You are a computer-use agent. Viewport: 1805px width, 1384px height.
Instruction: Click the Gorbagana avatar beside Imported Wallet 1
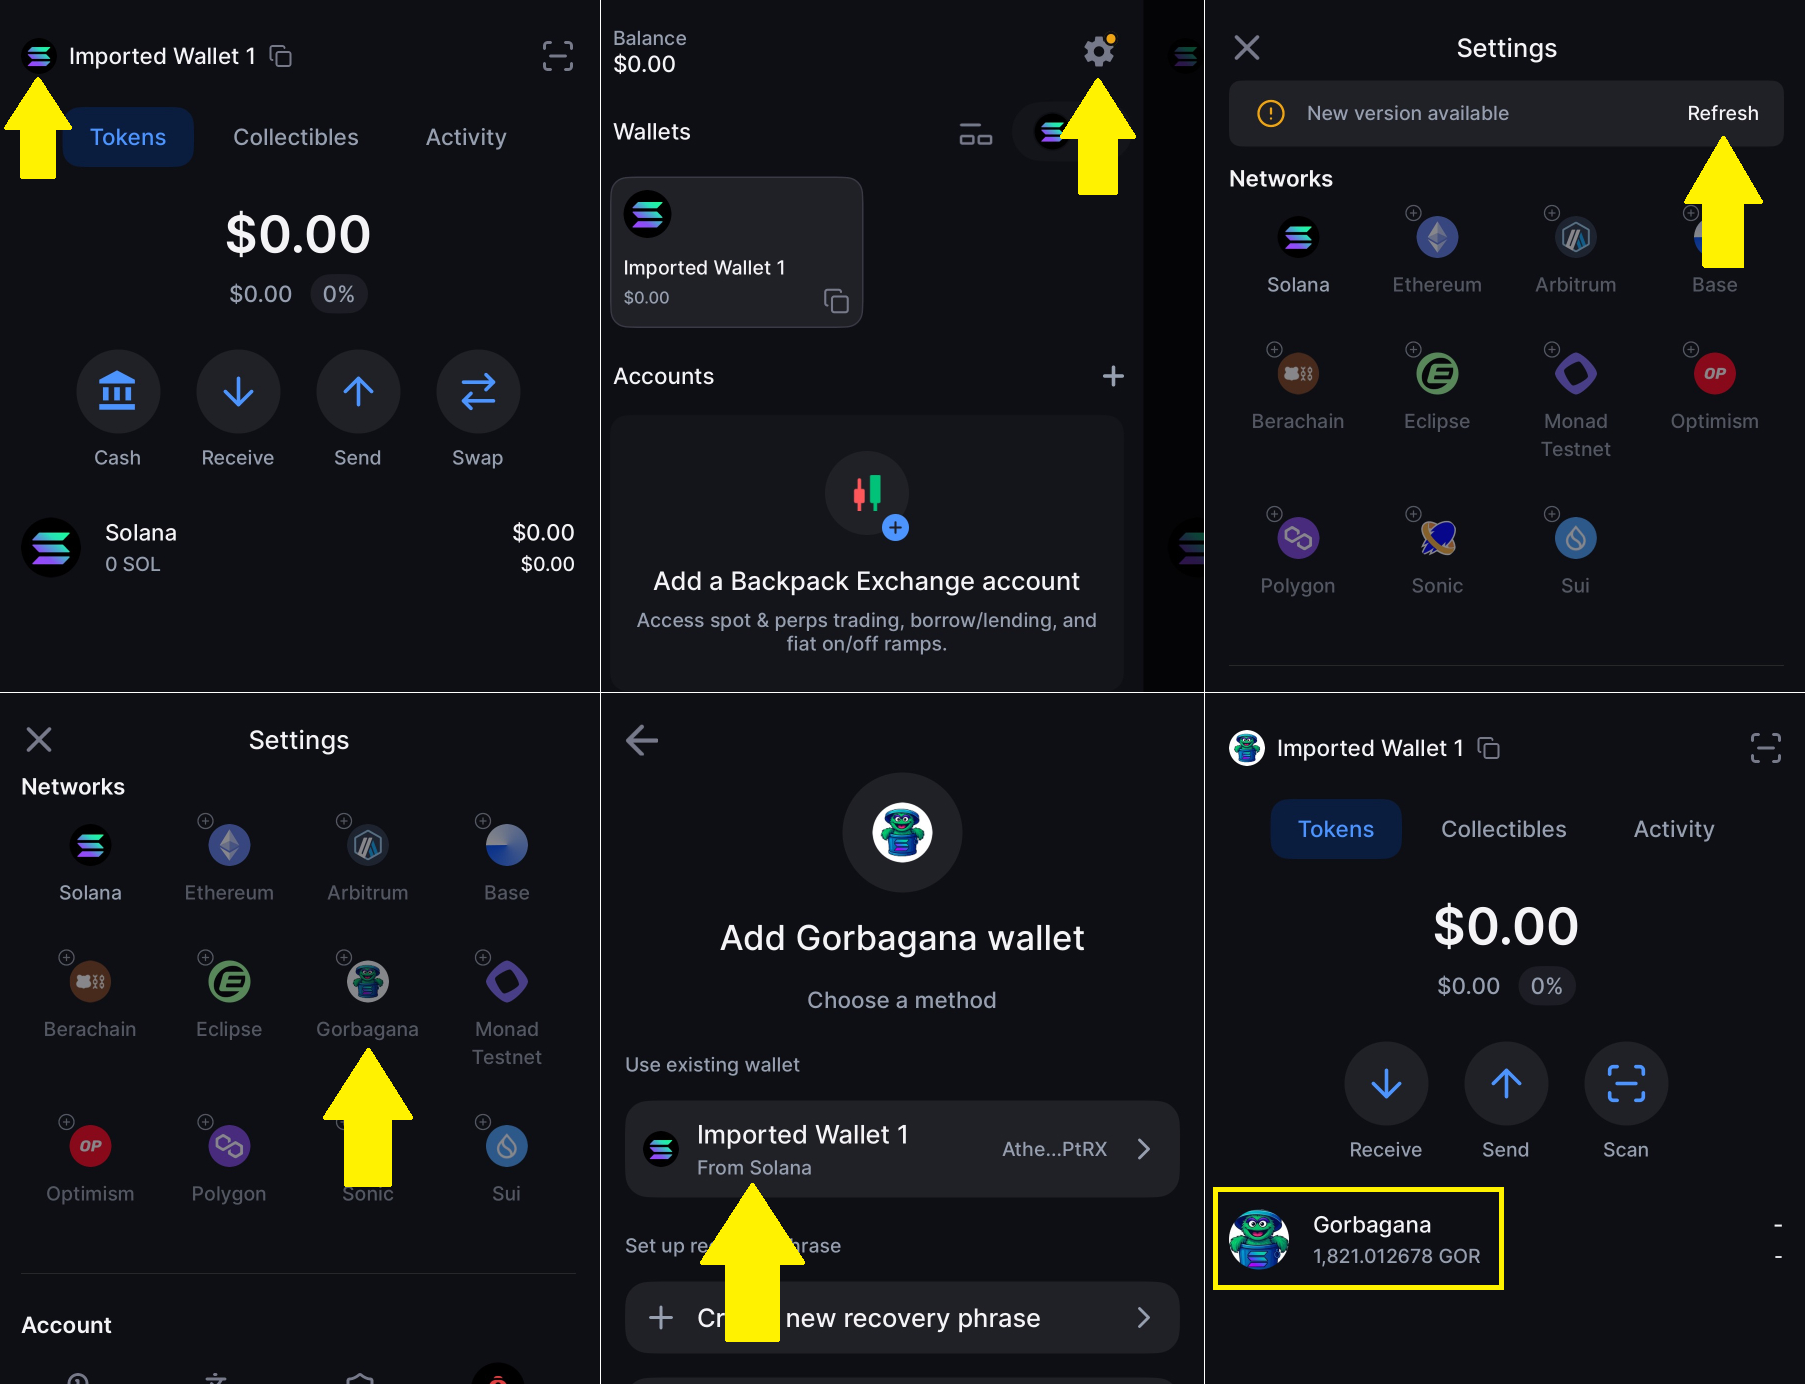1247,748
